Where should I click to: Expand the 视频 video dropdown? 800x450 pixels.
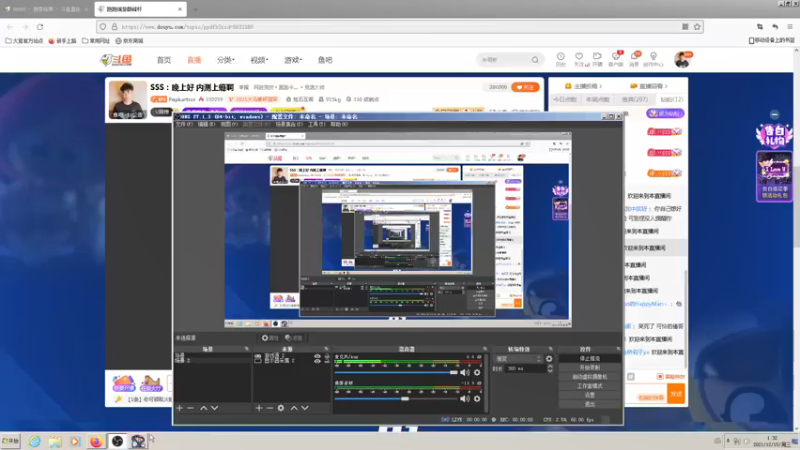click(259, 60)
